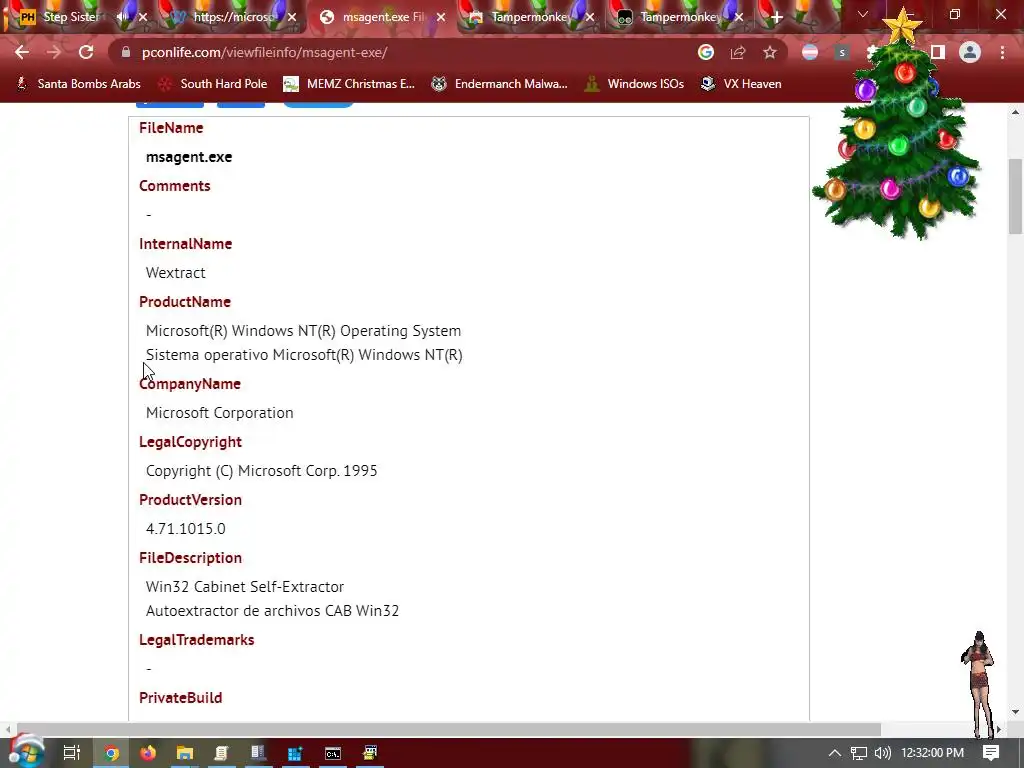This screenshot has height=768, width=1024.
Task: Click the InternalName value Wextract
Action: [x=176, y=273]
